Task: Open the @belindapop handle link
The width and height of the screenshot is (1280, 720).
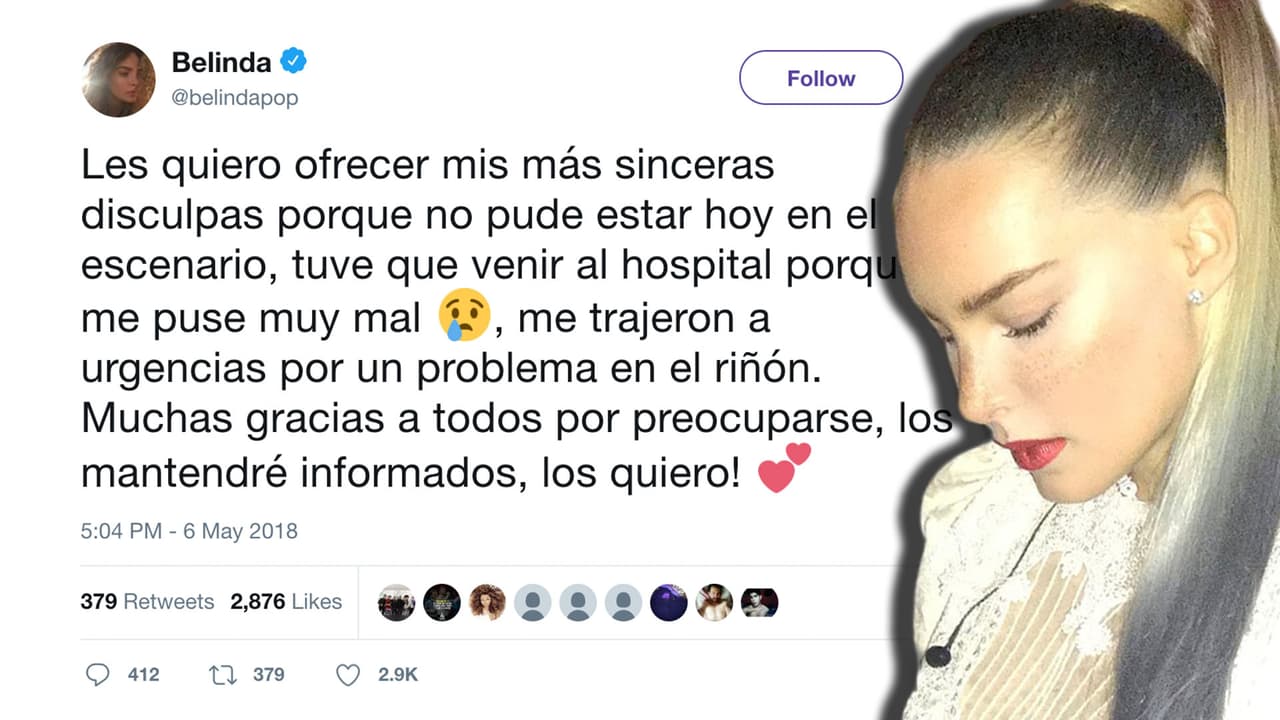Action: (235, 98)
